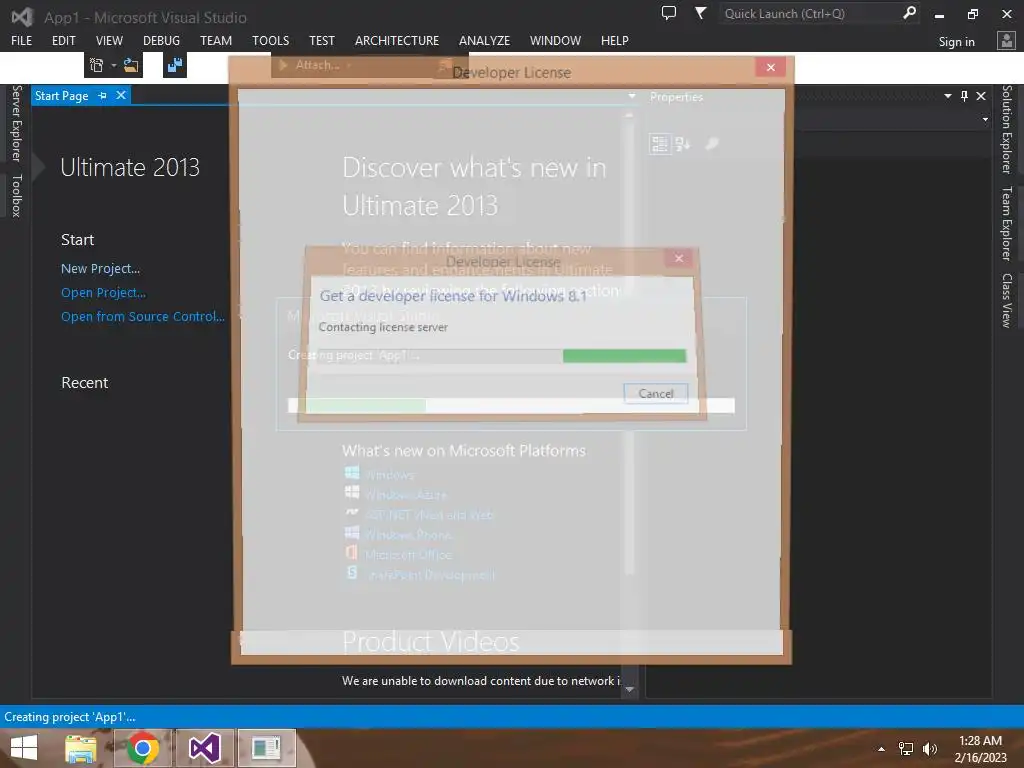The height and width of the screenshot is (768, 1024).
Task: Click the notifications filter icon
Action: (x=700, y=12)
